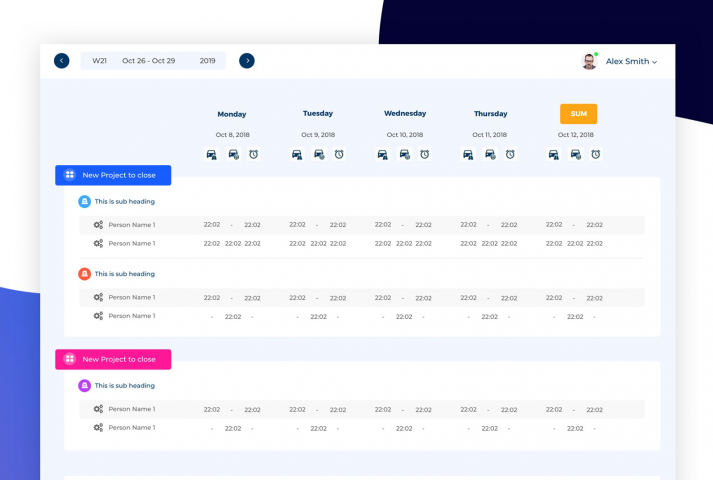Screen dimensions: 713x480
Task: Click Wednesday's car with alert badge icon
Action: (x=383, y=155)
